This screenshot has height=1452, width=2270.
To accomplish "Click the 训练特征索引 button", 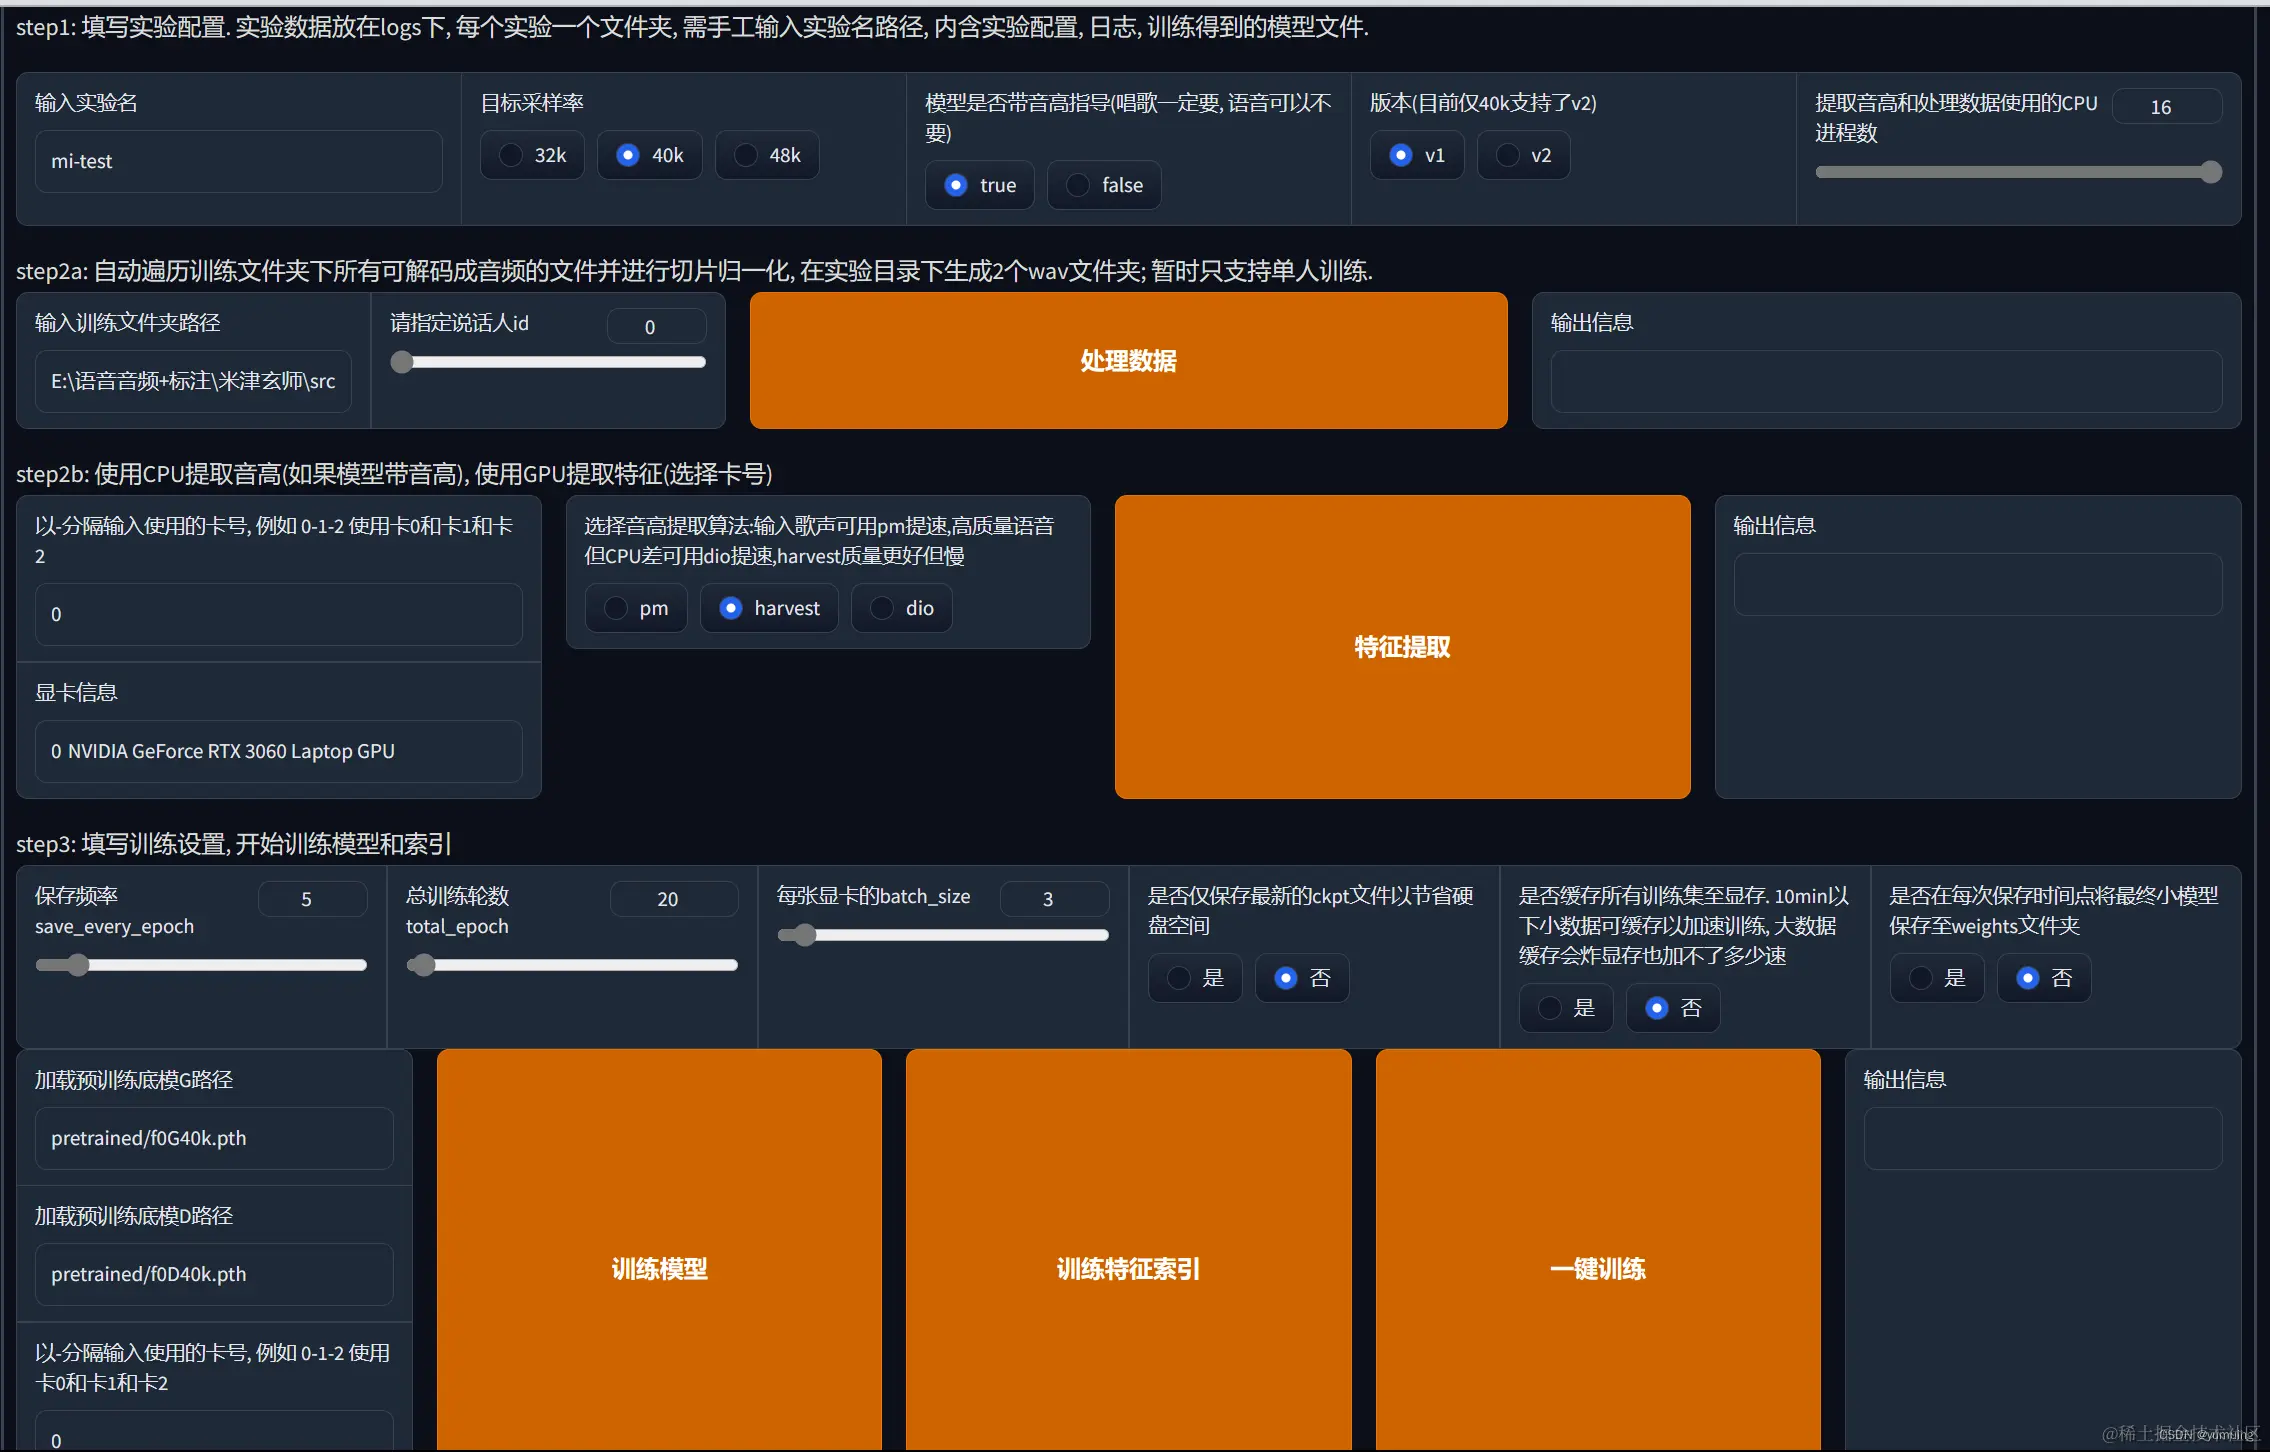I will (x=1127, y=1268).
